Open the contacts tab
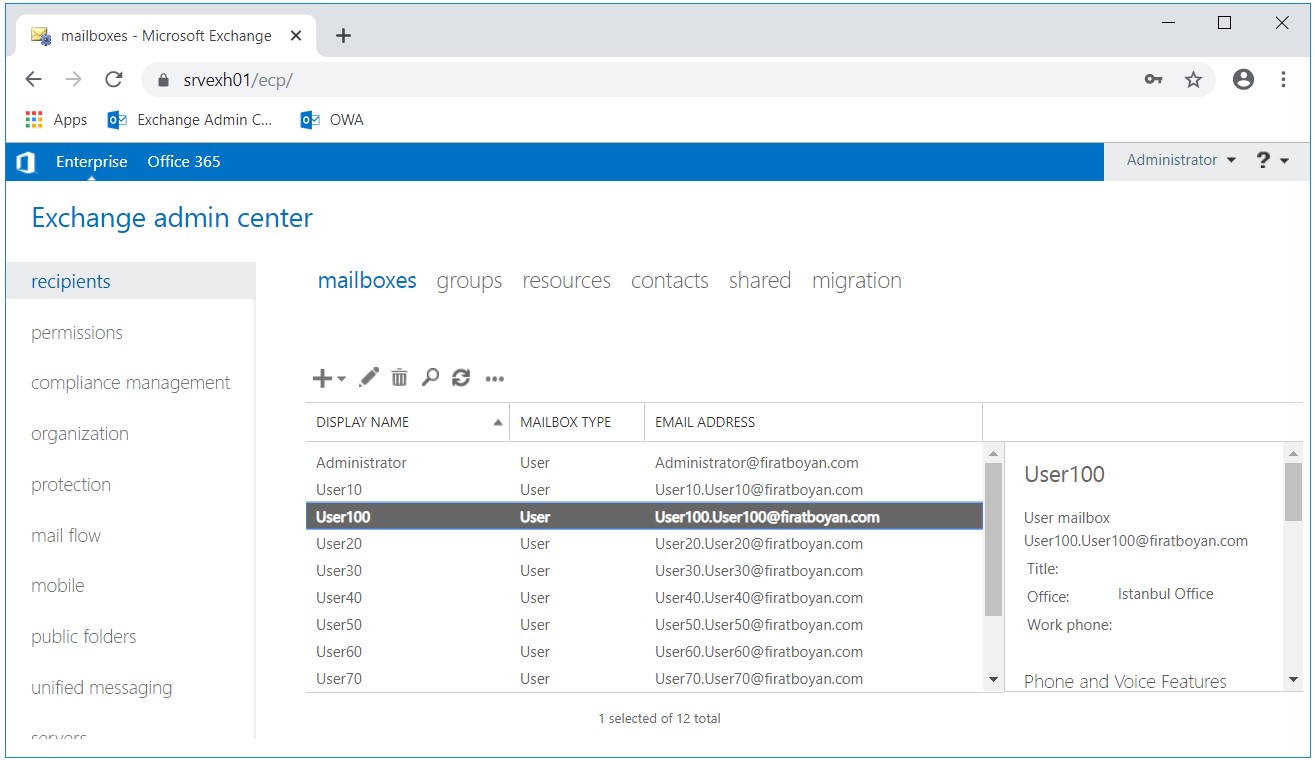The width and height of the screenshot is (1315, 760). tap(670, 281)
